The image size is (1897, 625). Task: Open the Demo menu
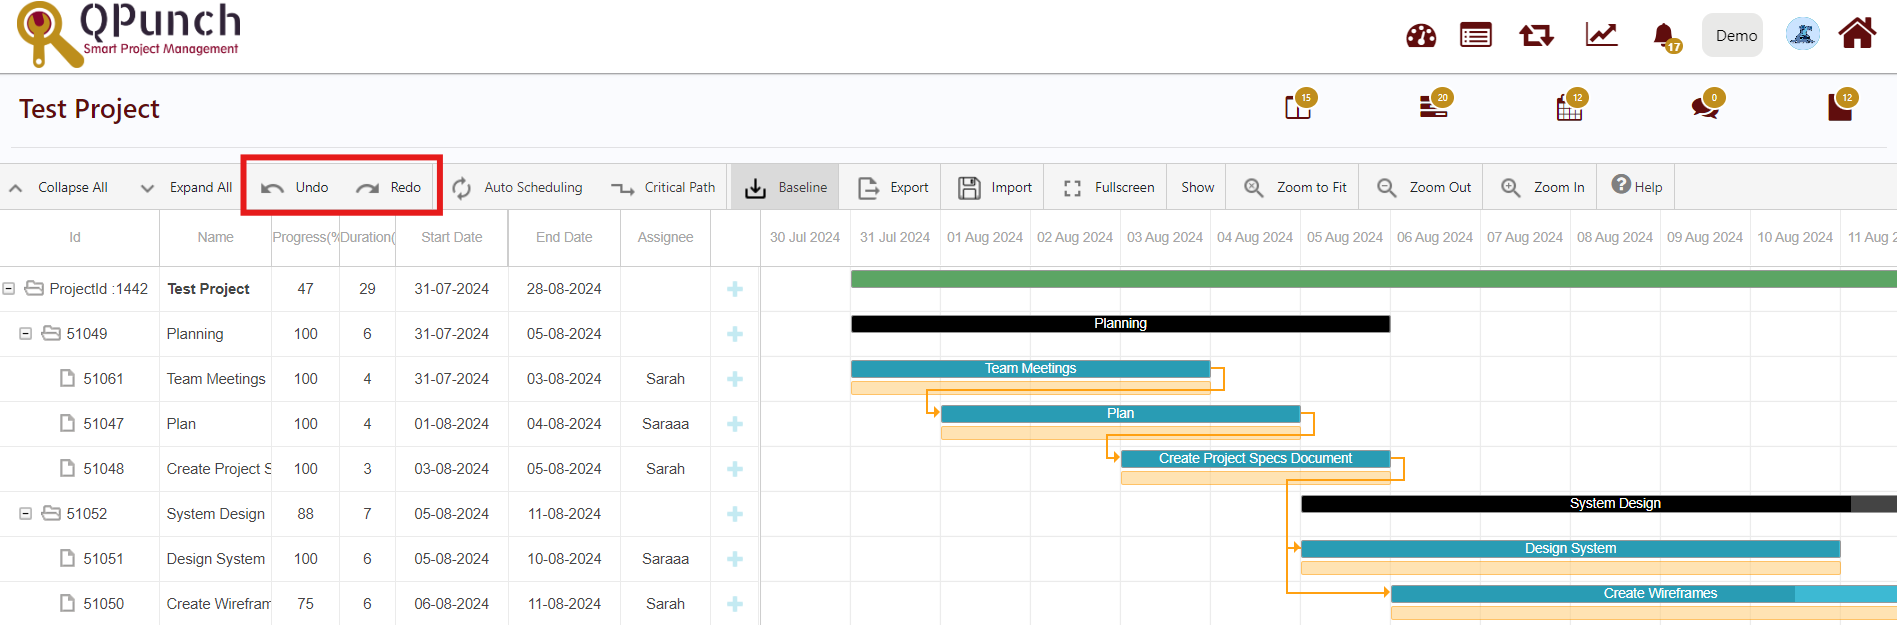[1735, 36]
